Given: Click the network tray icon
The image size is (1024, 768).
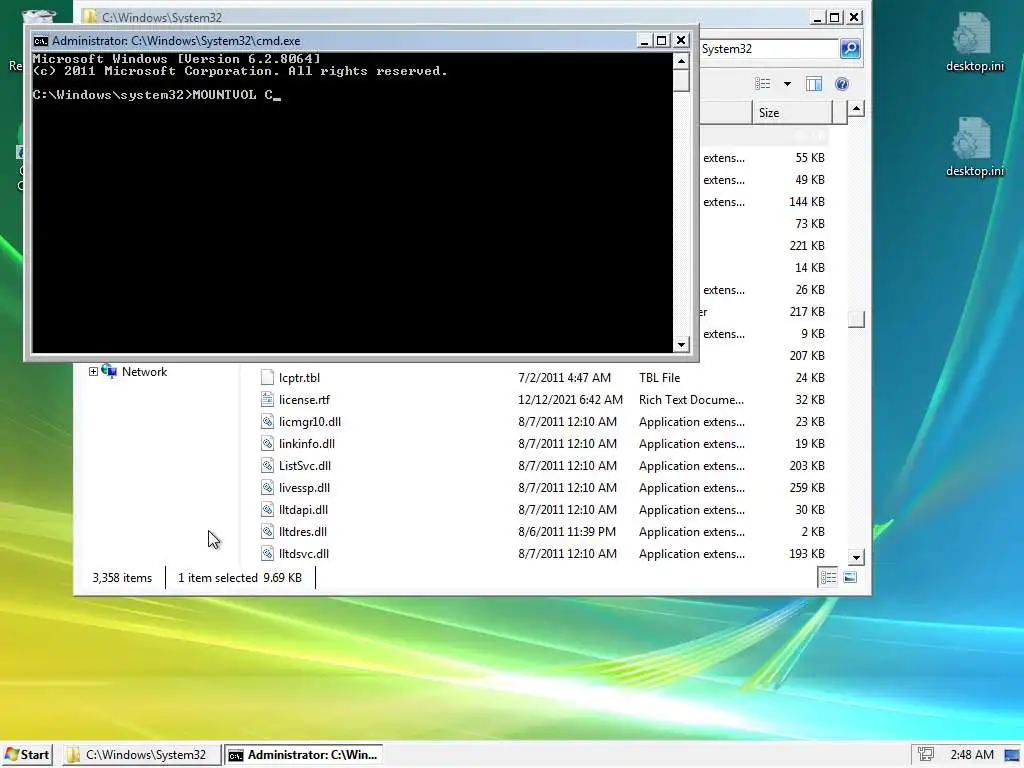Looking at the screenshot, I should (x=925, y=754).
